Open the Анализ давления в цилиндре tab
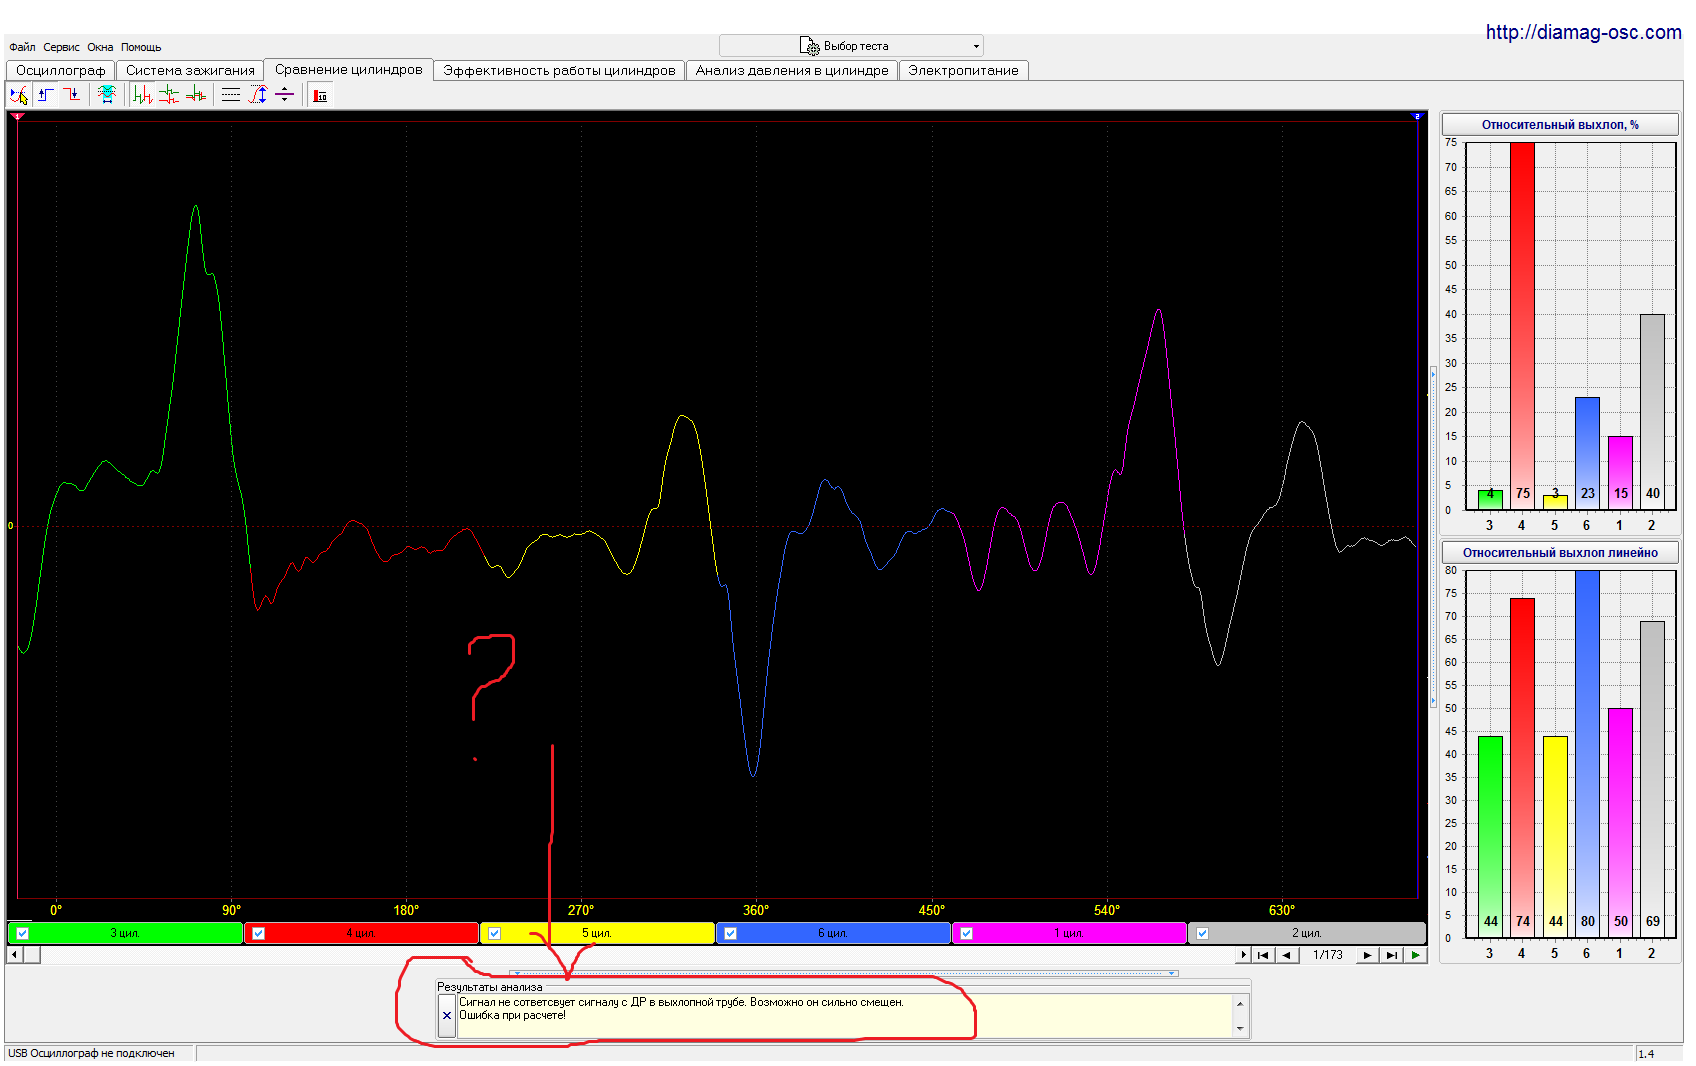The image size is (1696, 1066). pos(792,70)
